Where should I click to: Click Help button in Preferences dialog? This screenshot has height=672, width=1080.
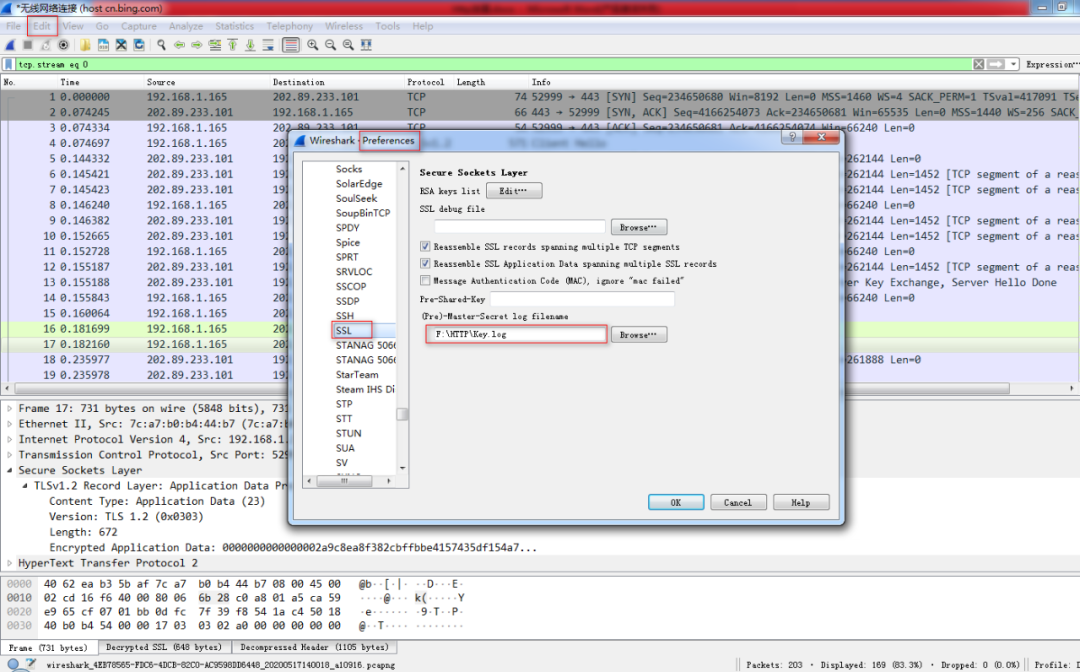pyautogui.click(x=800, y=503)
